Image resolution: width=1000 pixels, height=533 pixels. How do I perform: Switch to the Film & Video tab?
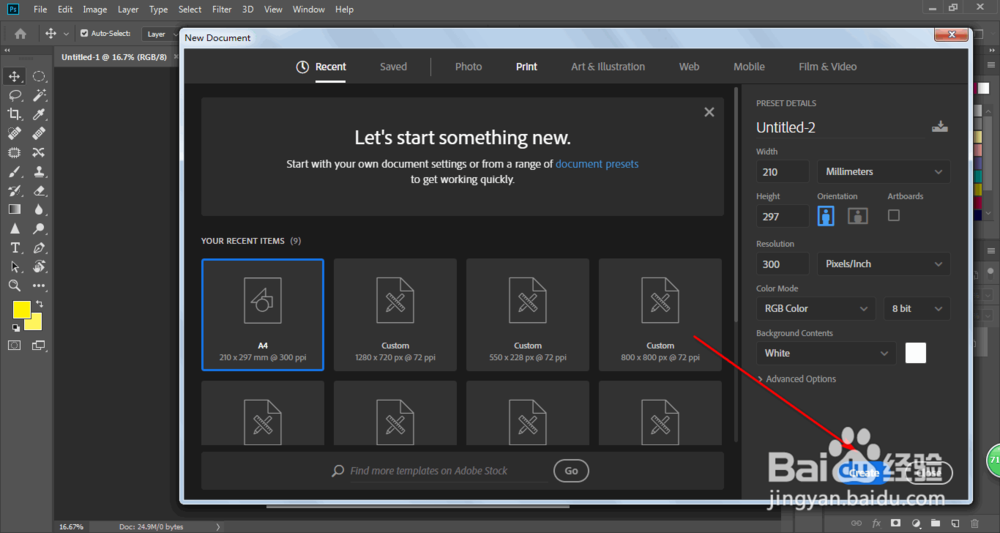point(827,66)
